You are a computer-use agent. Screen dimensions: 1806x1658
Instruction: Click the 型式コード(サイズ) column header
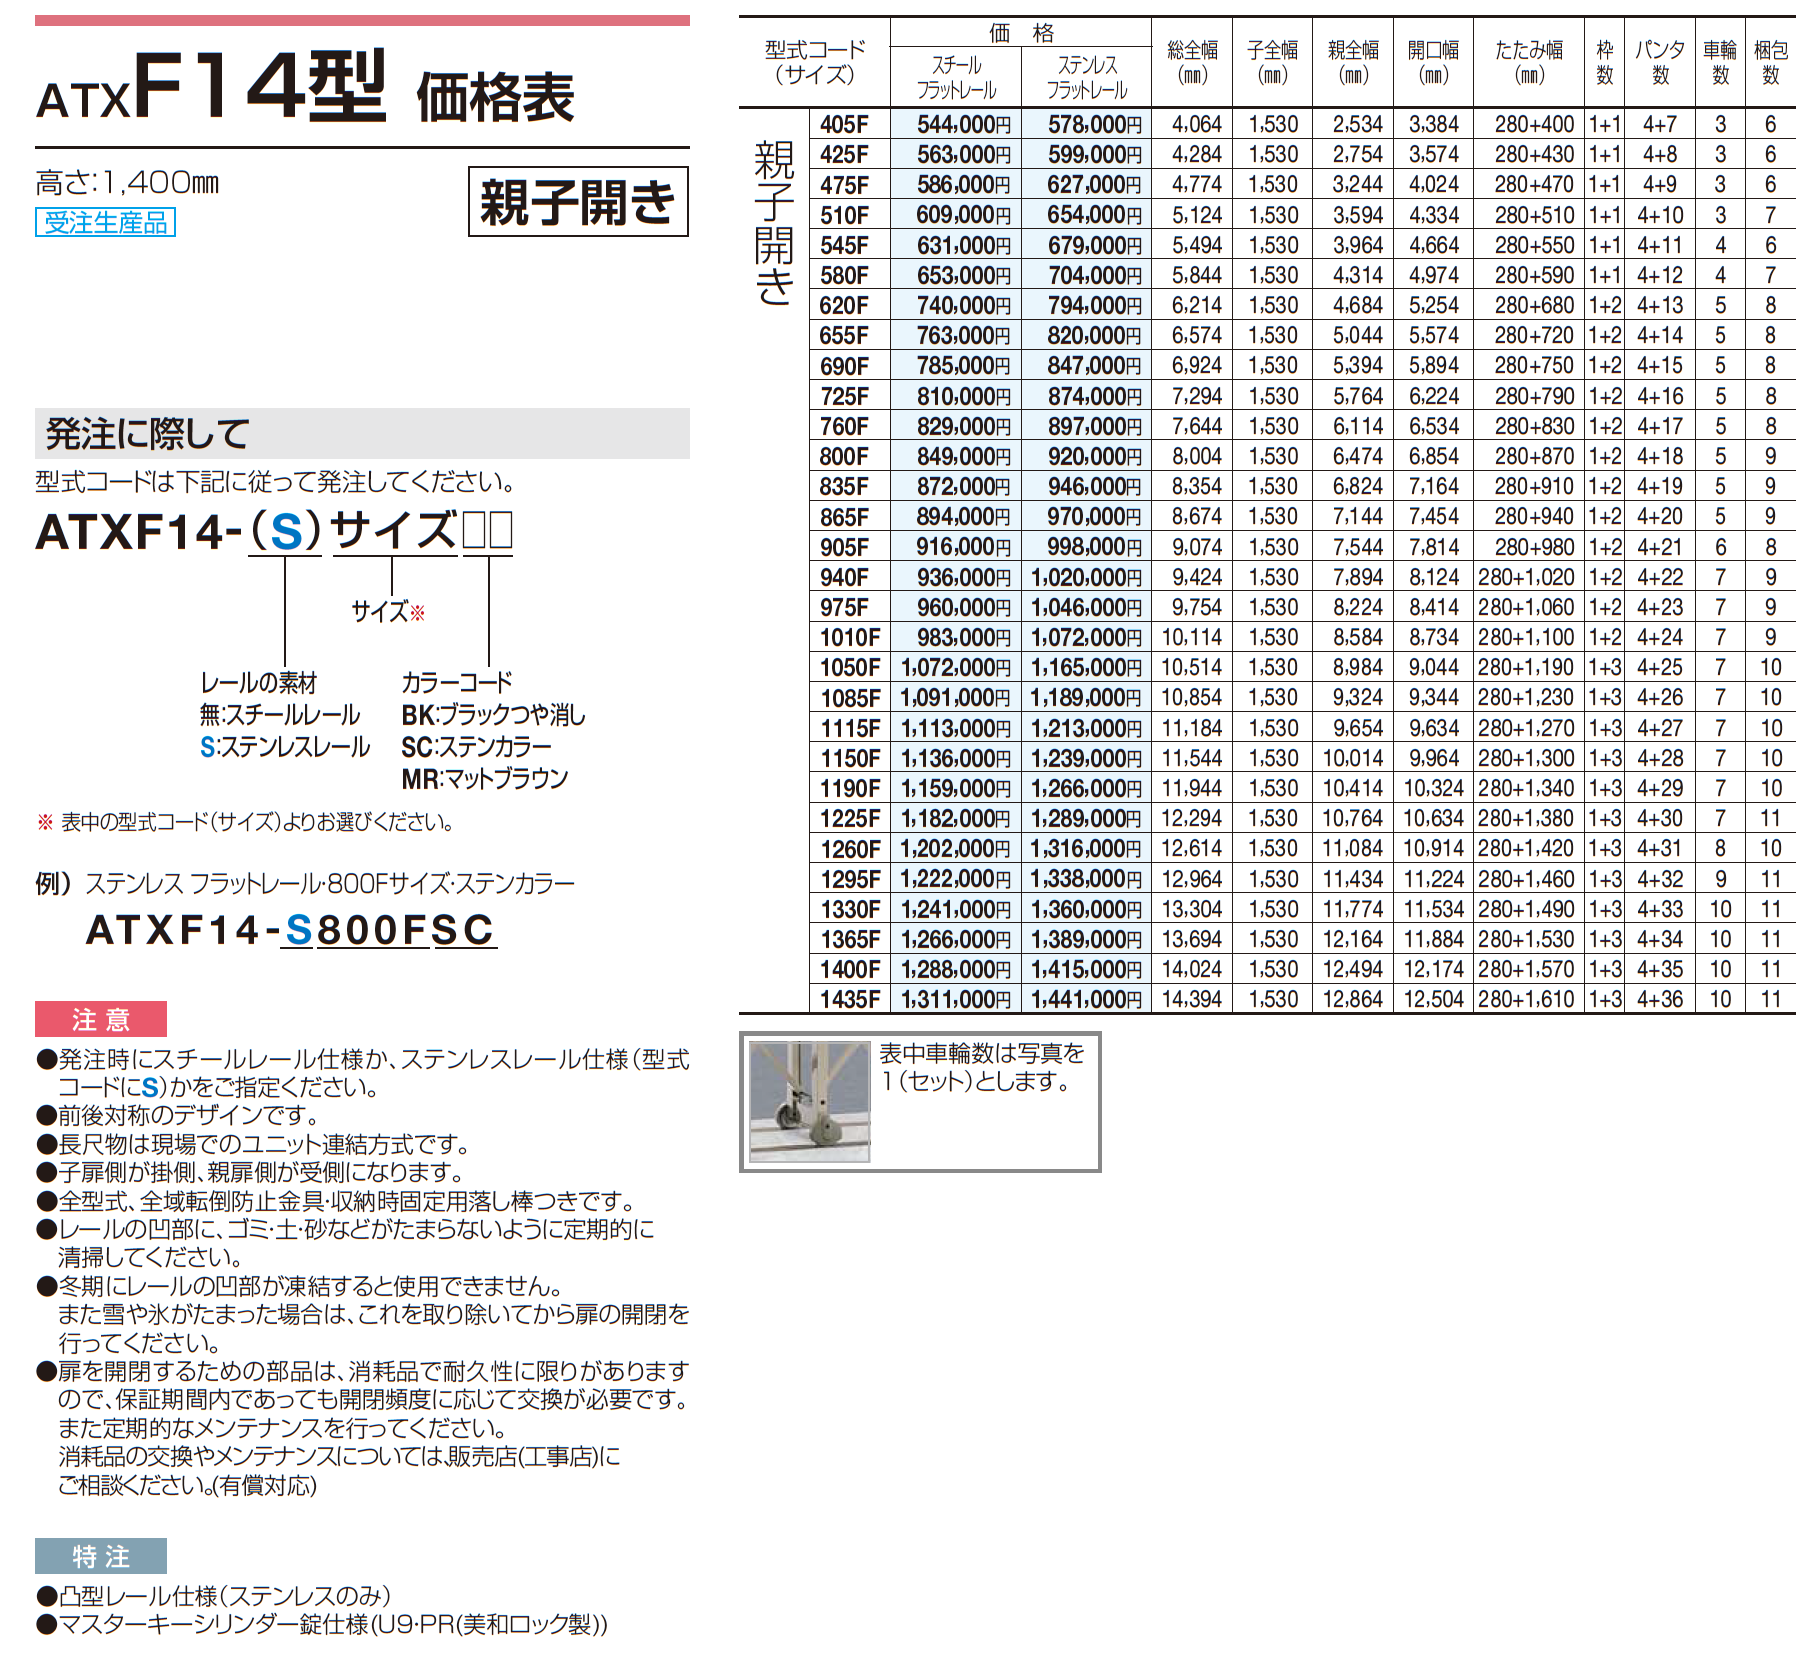pyautogui.click(x=815, y=62)
